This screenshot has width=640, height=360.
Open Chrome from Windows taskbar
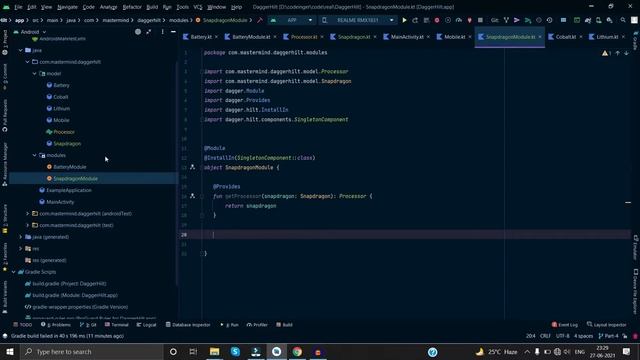click(x=297, y=351)
